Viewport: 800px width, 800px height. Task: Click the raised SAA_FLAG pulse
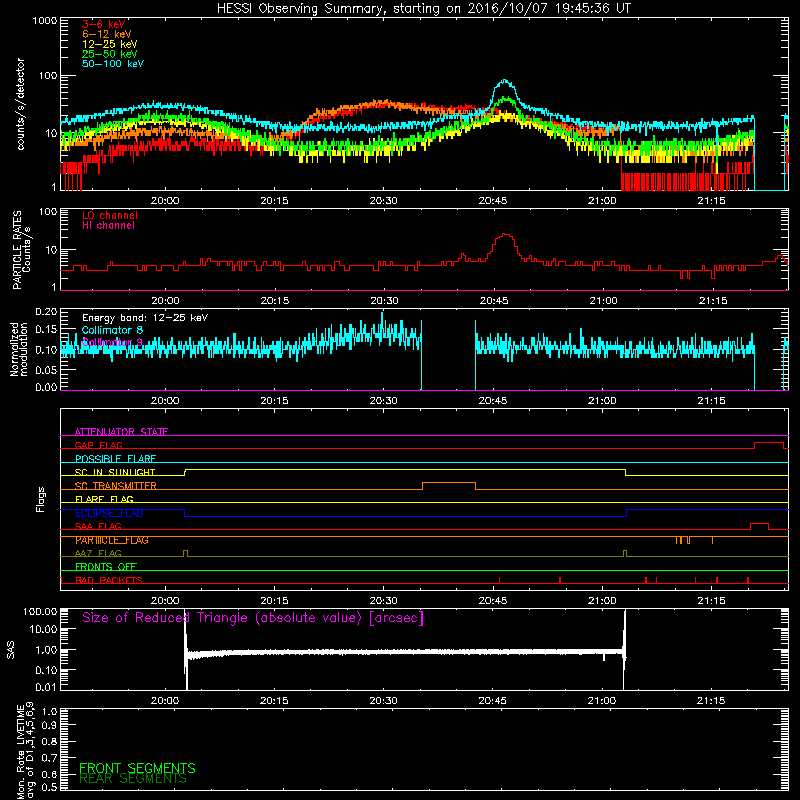(759, 524)
